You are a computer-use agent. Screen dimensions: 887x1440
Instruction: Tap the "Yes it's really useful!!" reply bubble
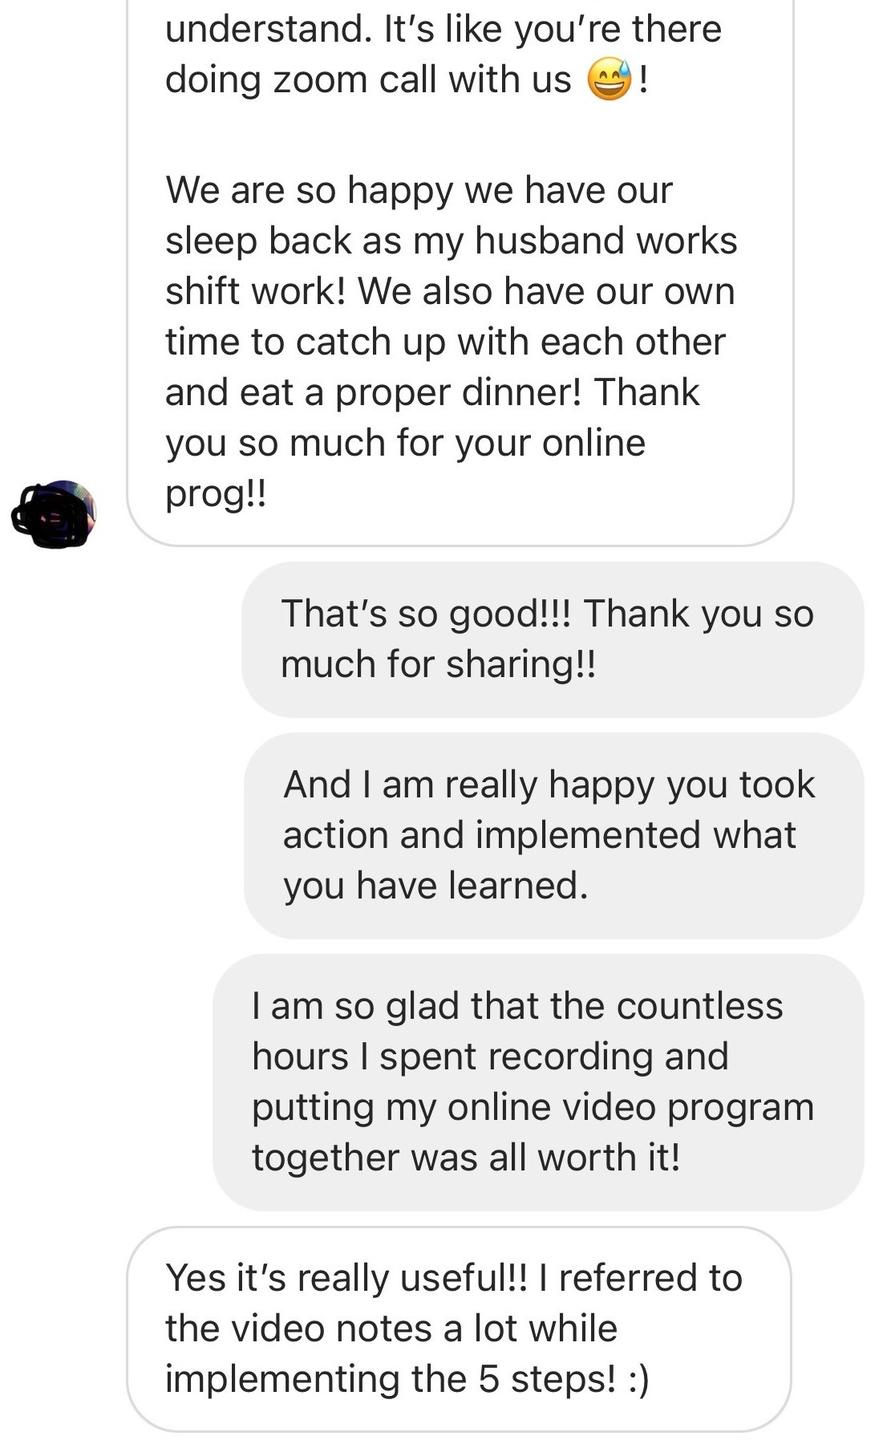tap(459, 1328)
